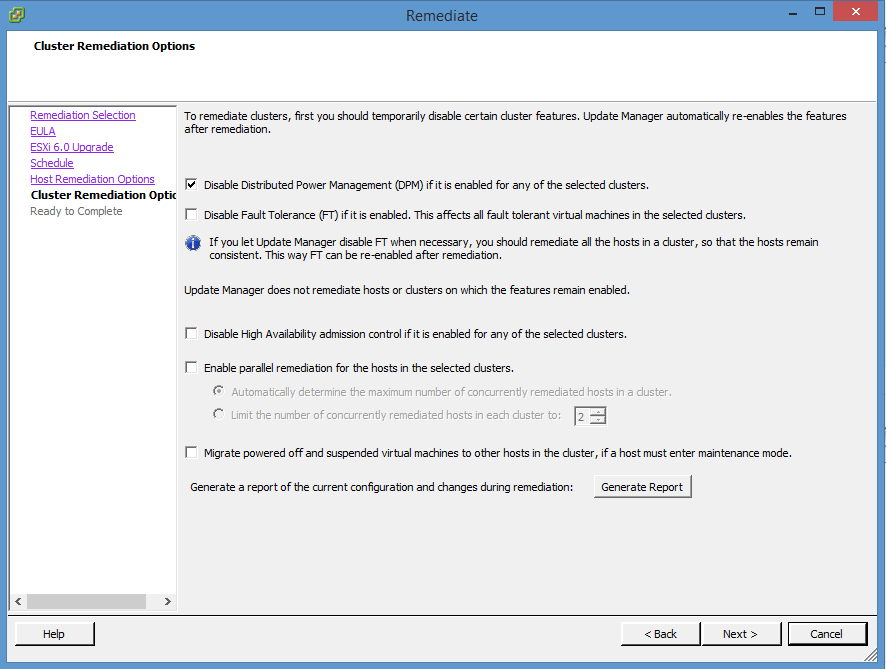
Task: Click the Generate Report button
Action: 641,487
